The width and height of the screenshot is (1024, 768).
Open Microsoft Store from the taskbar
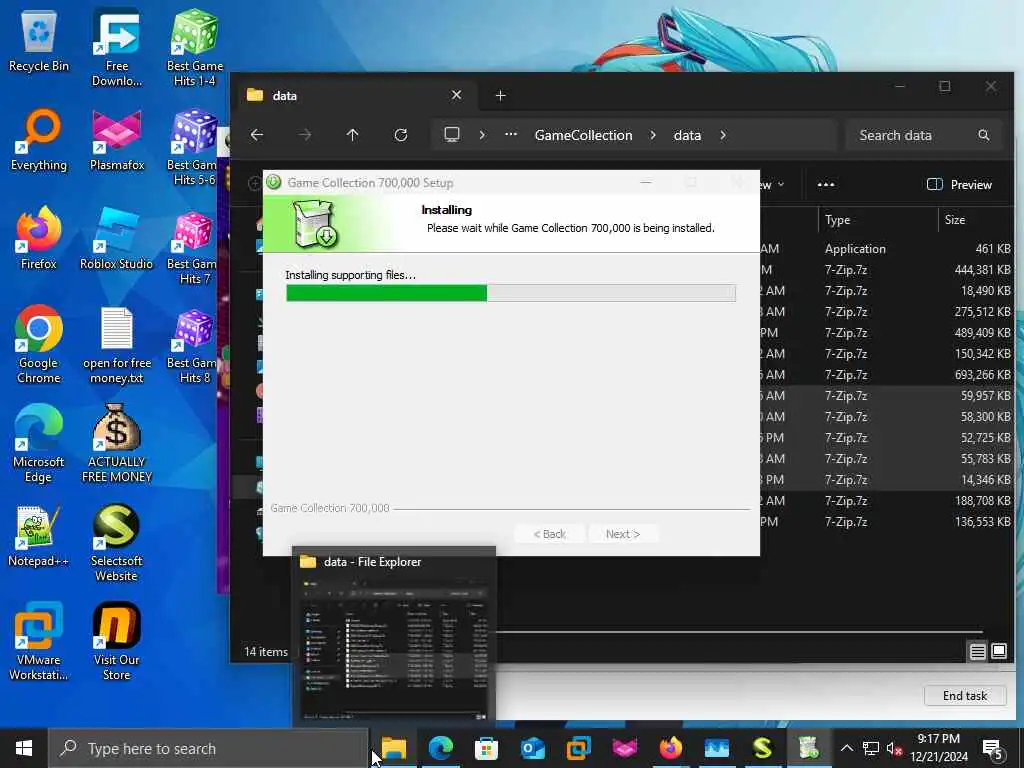487,748
